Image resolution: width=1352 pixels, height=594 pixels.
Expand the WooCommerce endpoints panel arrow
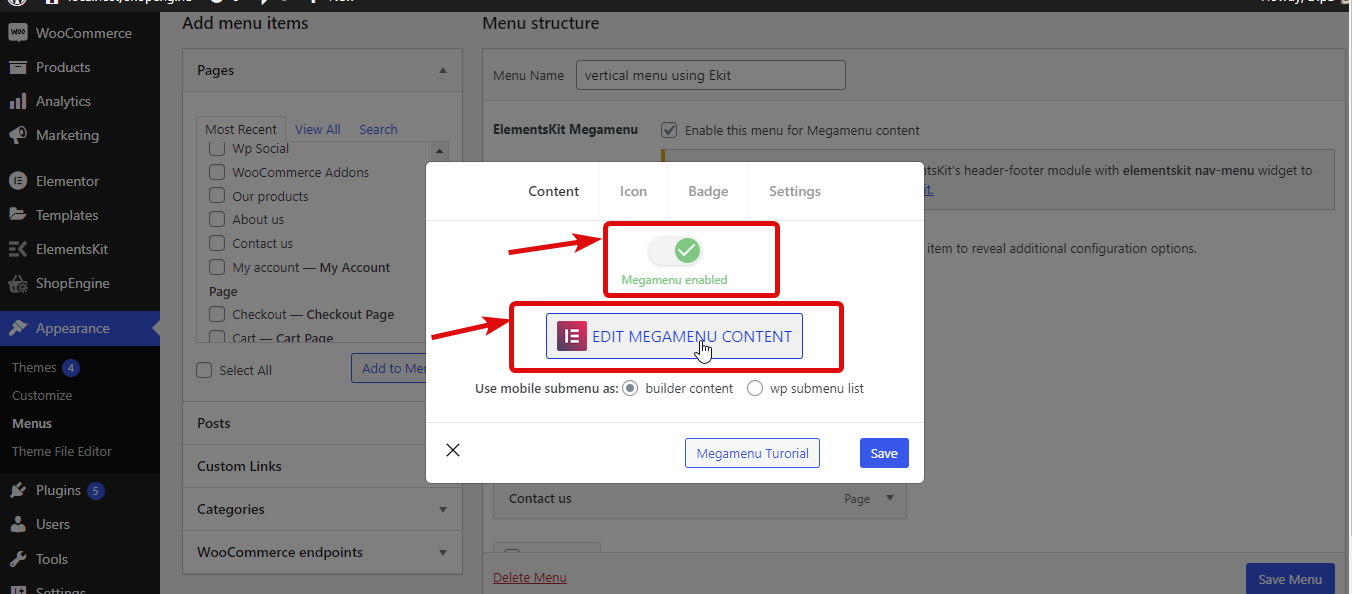442,552
